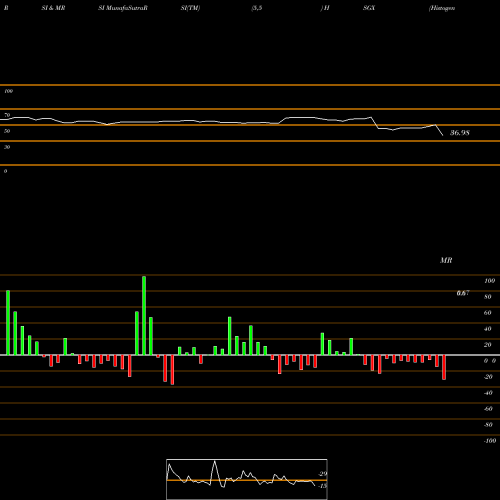The width and height of the screenshot is (500, 500).
Task: Click the -15 label in mini chart
Action: pyautogui.click(x=322, y=486)
